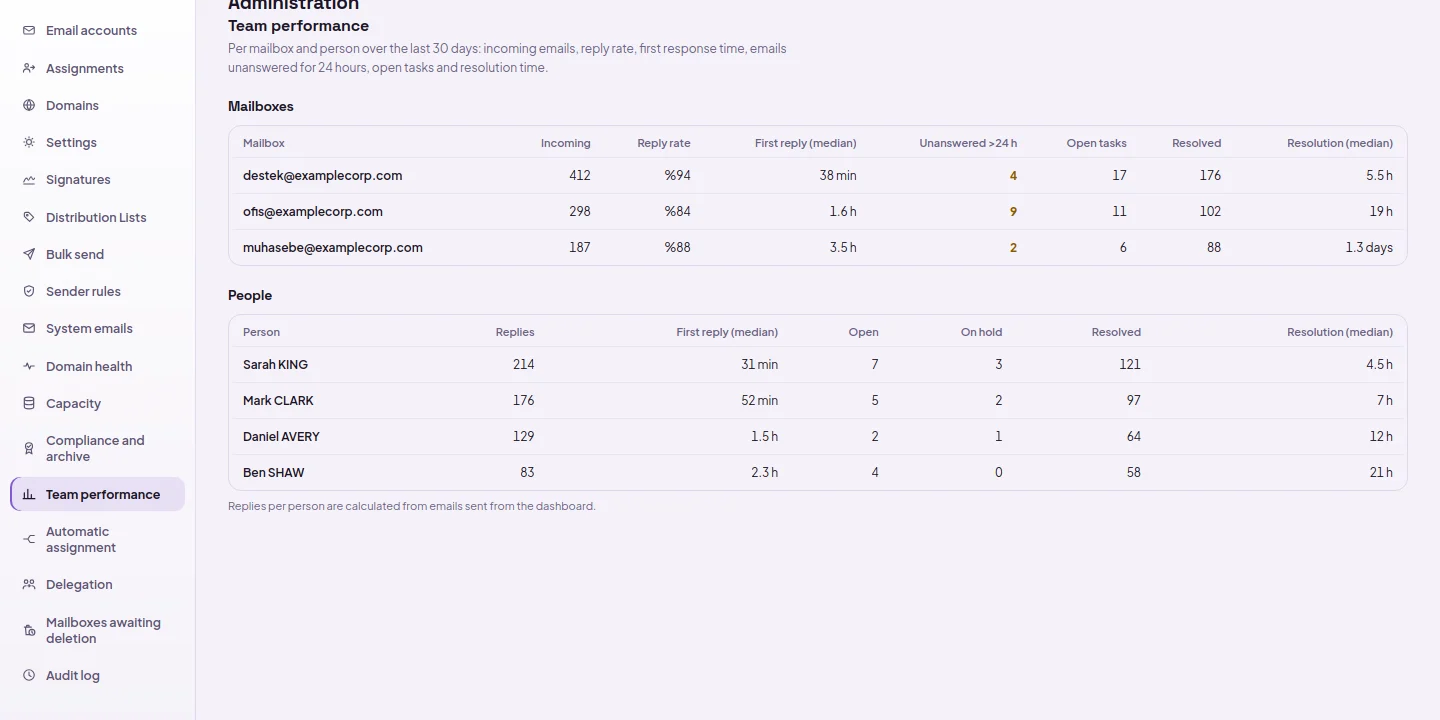Click unanswered count 9 for ofis mailbox
Image resolution: width=1440 pixels, height=720 pixels.
coord(1013,212)
